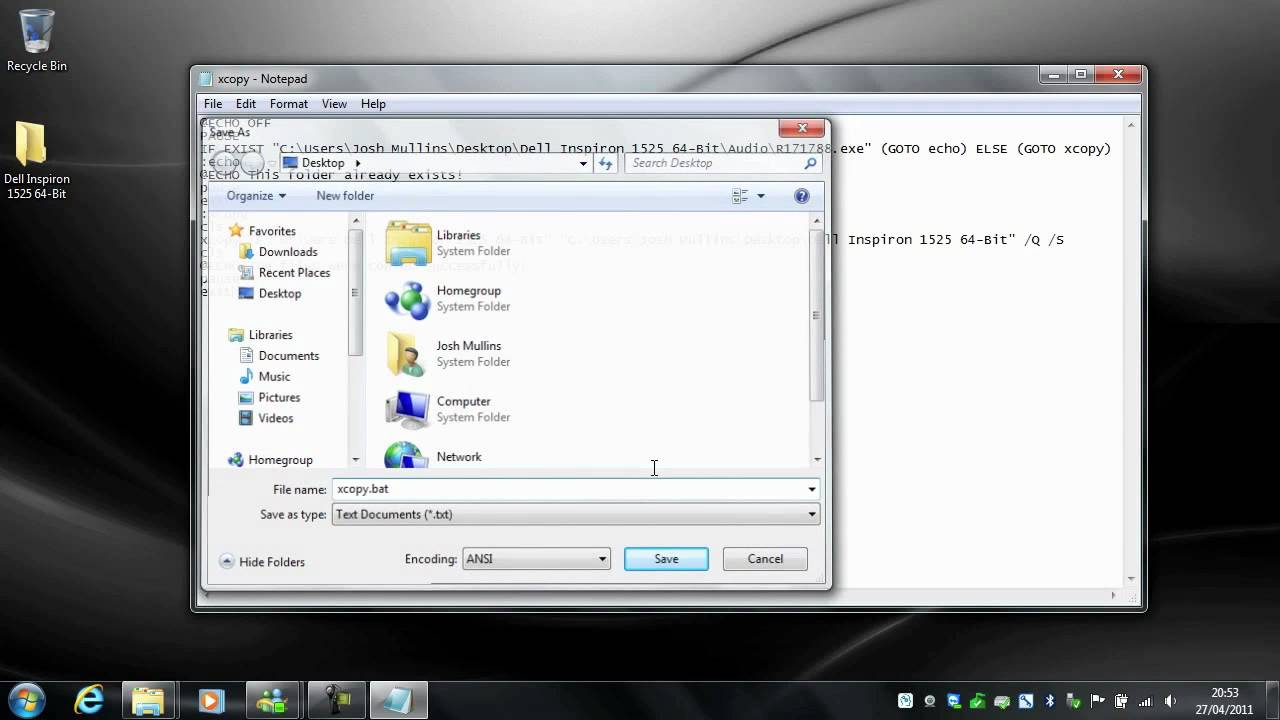1280x720 pixels.
Task: Click Hide Folders at the dialog bottom
Action: [x=262, y=562]
